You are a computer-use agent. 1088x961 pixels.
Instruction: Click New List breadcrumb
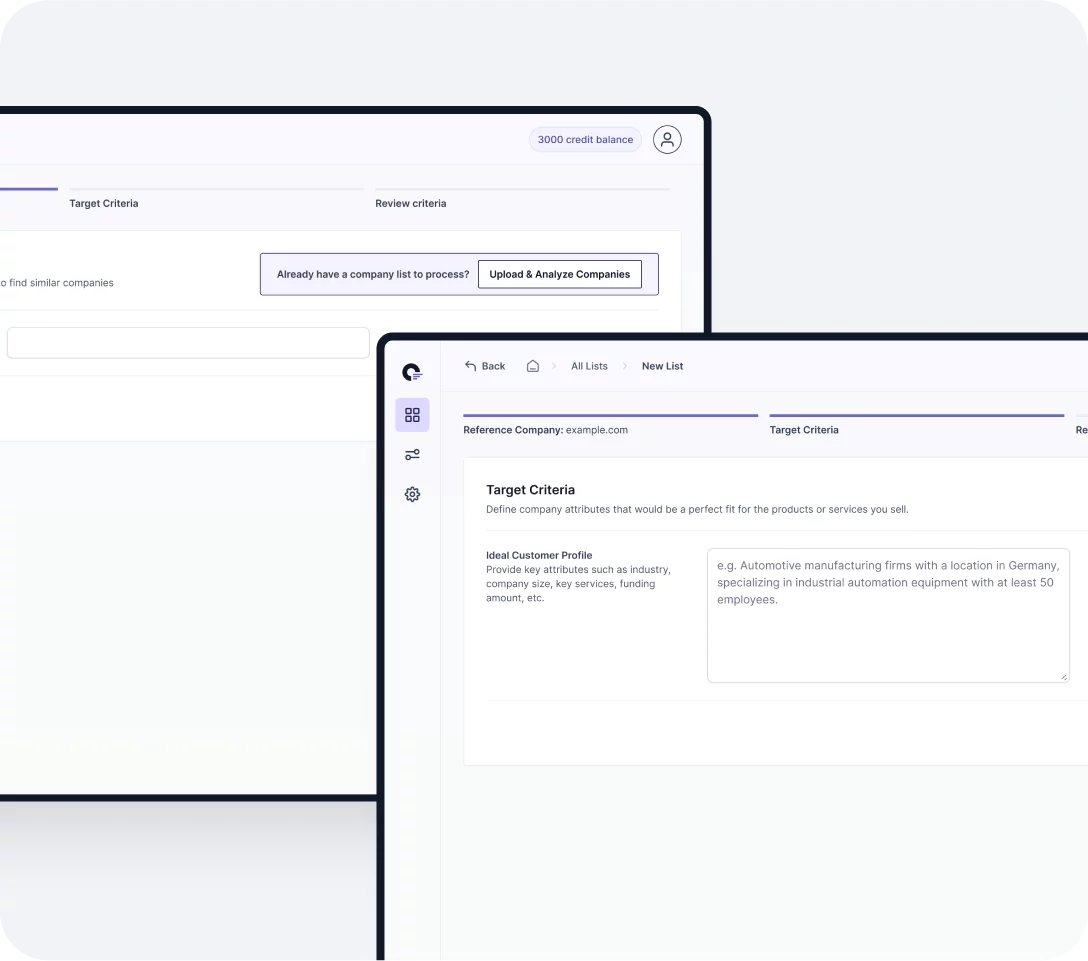pos(662,366)
